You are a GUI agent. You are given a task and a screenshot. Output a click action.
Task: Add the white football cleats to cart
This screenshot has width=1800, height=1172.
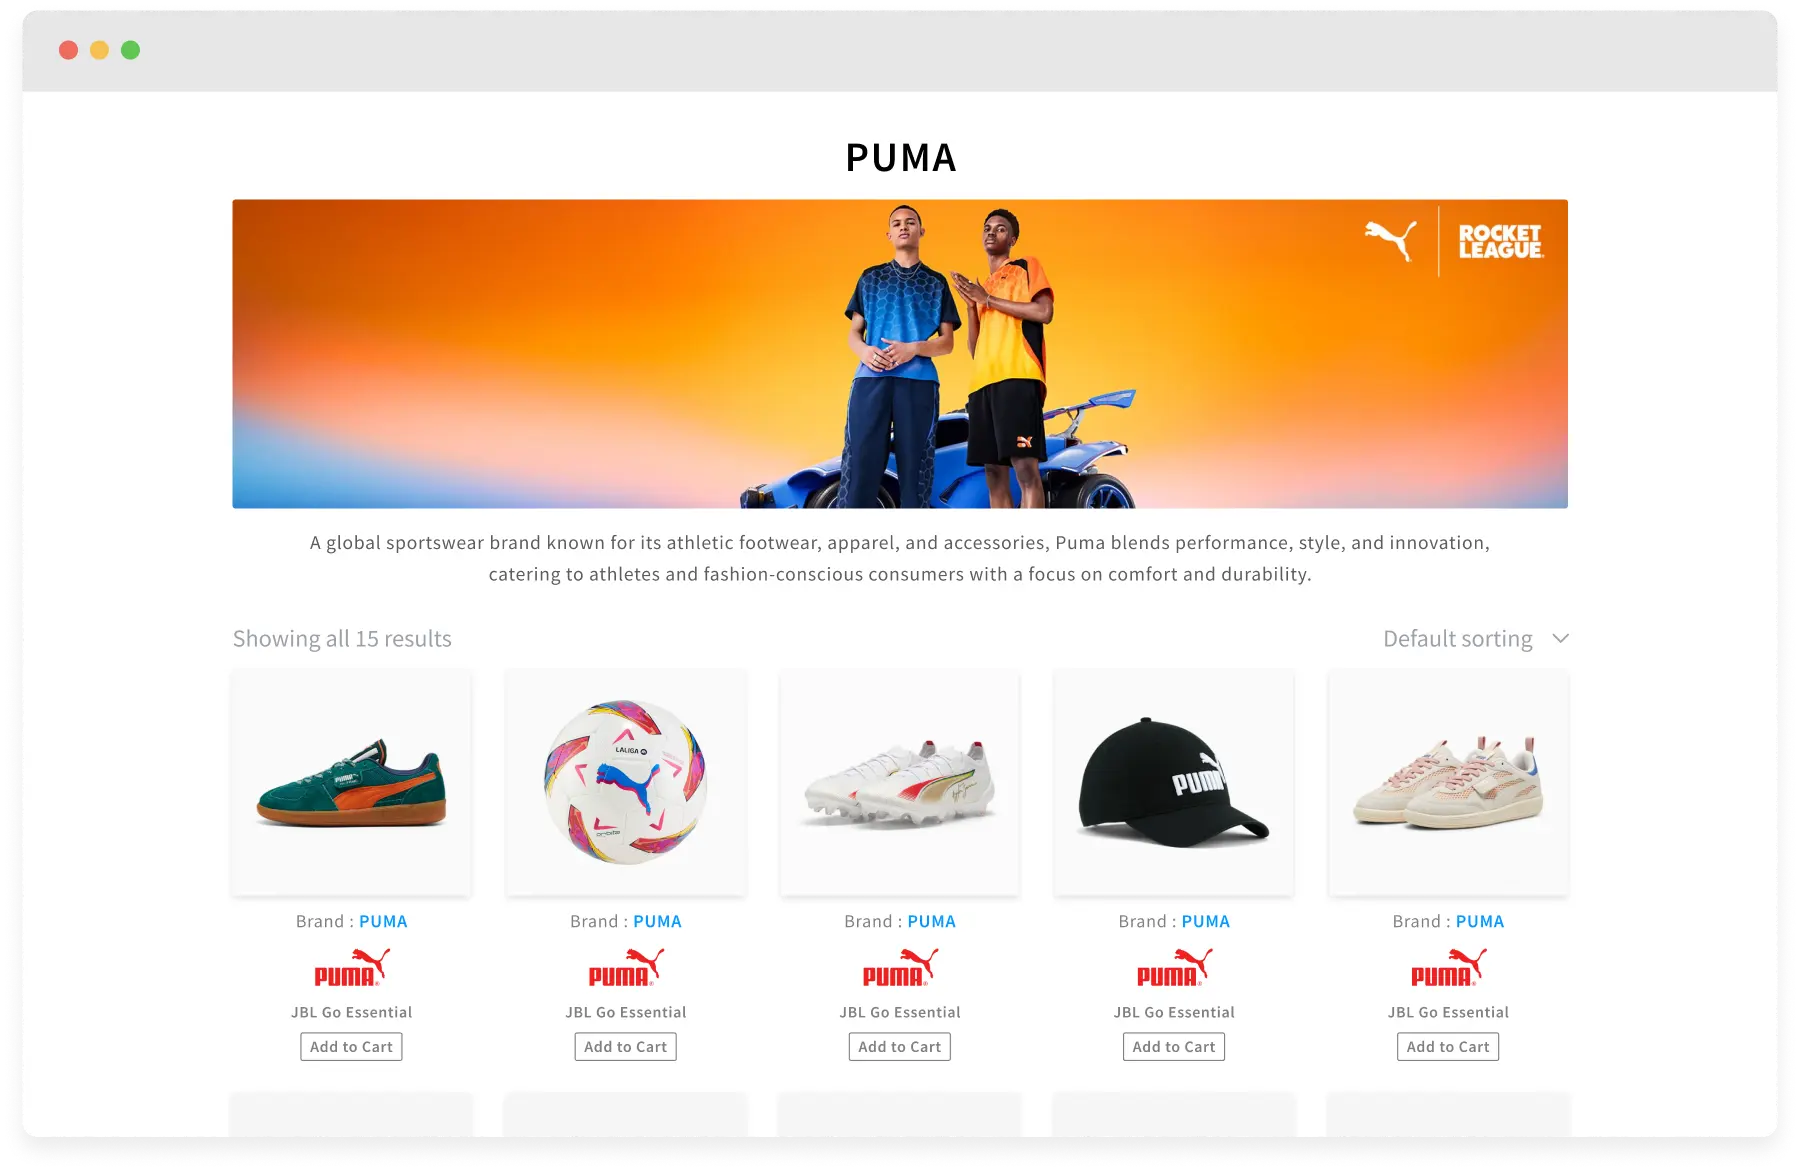[900, 1047]
